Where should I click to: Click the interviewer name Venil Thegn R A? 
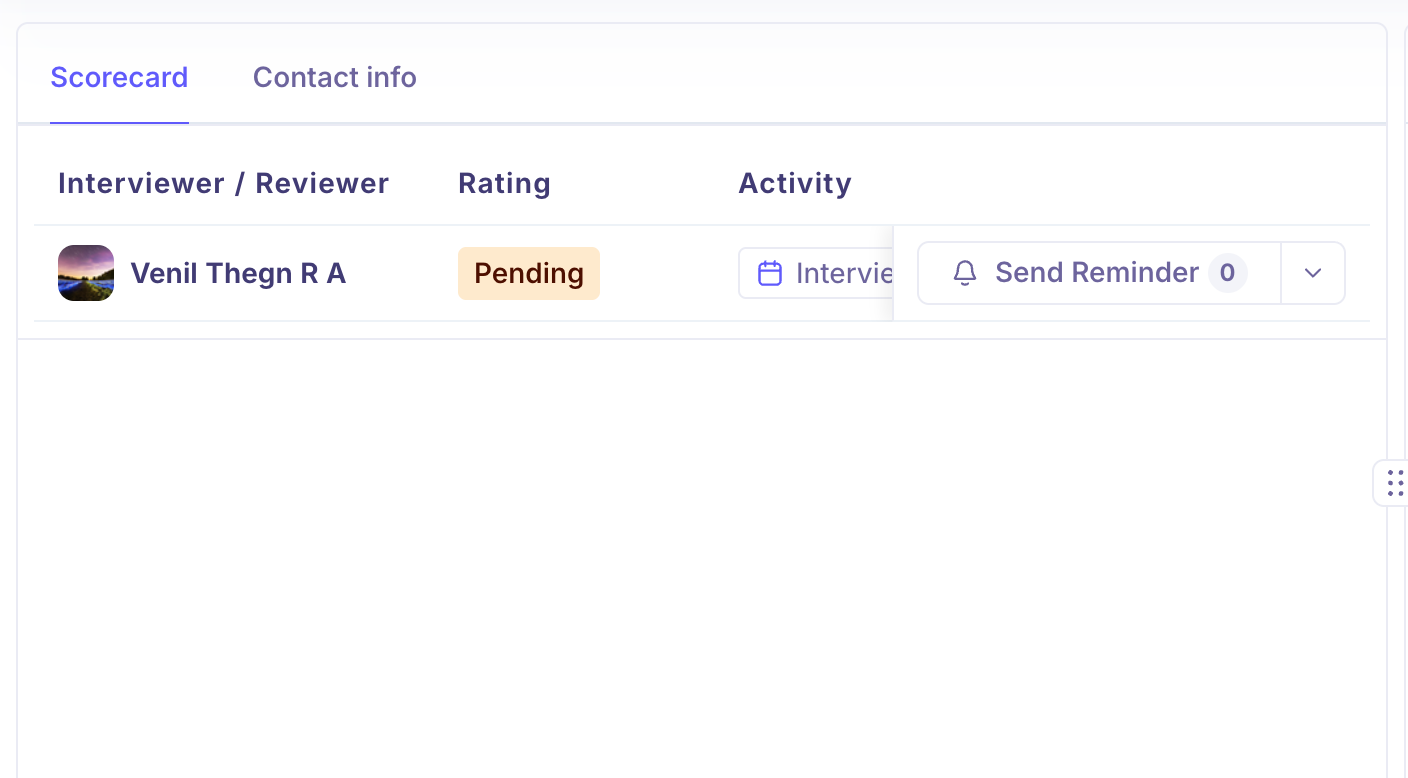(238, 273)
